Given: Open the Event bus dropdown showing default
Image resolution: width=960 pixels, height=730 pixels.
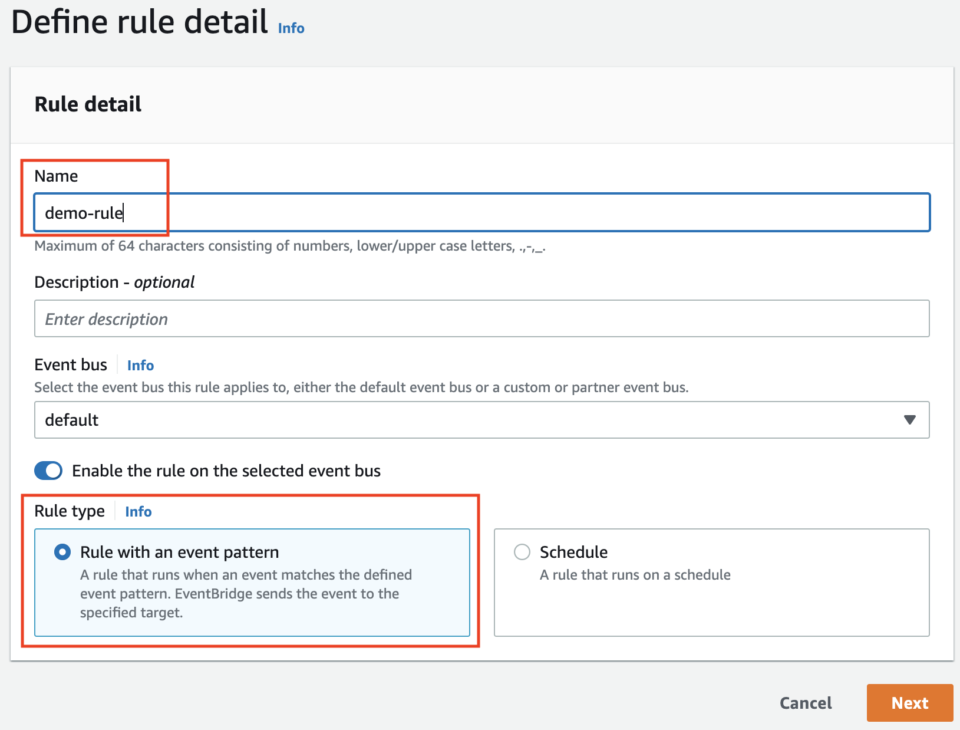Looking at the screenshot, I should click(481, 420).
